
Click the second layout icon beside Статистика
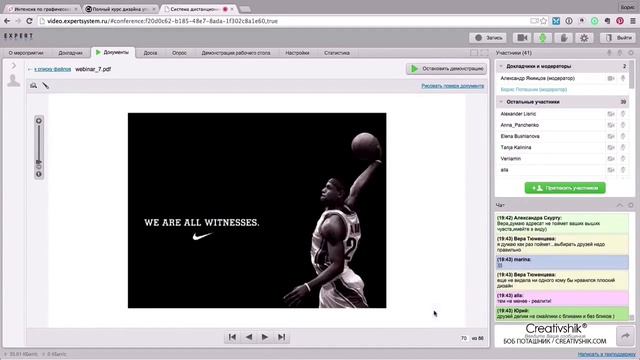coord(484,53)
